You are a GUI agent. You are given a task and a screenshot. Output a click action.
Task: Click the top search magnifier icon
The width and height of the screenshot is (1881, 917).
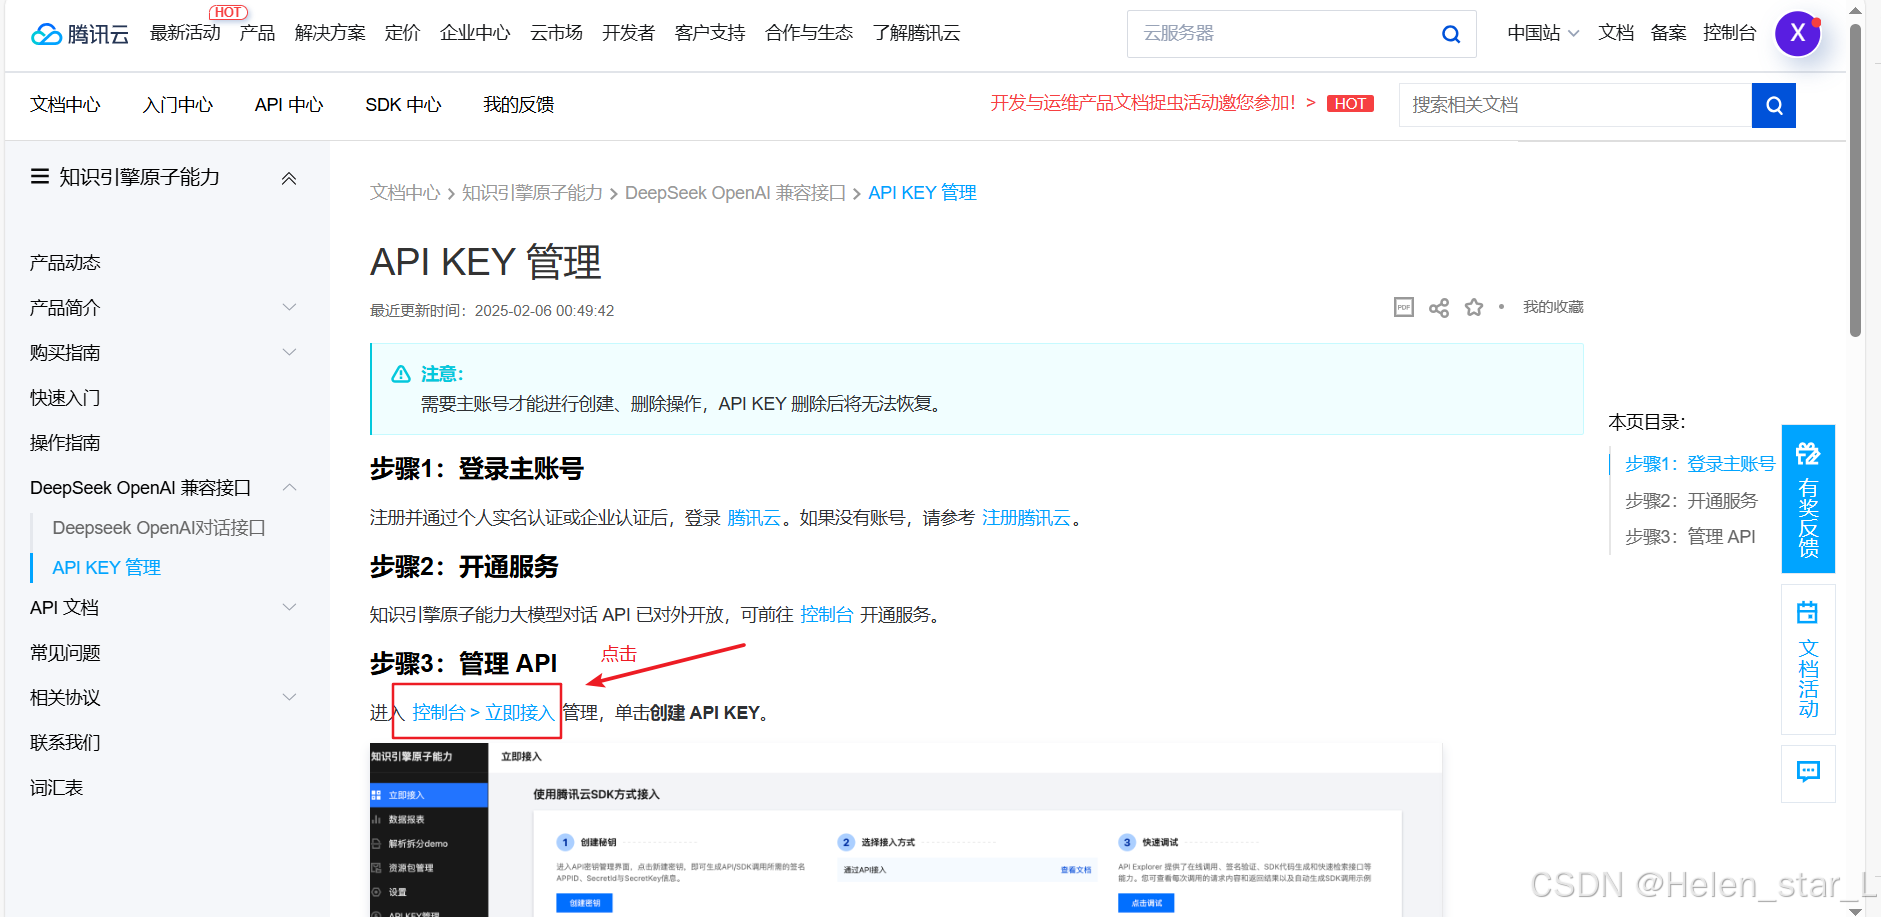coord(1451,34)
